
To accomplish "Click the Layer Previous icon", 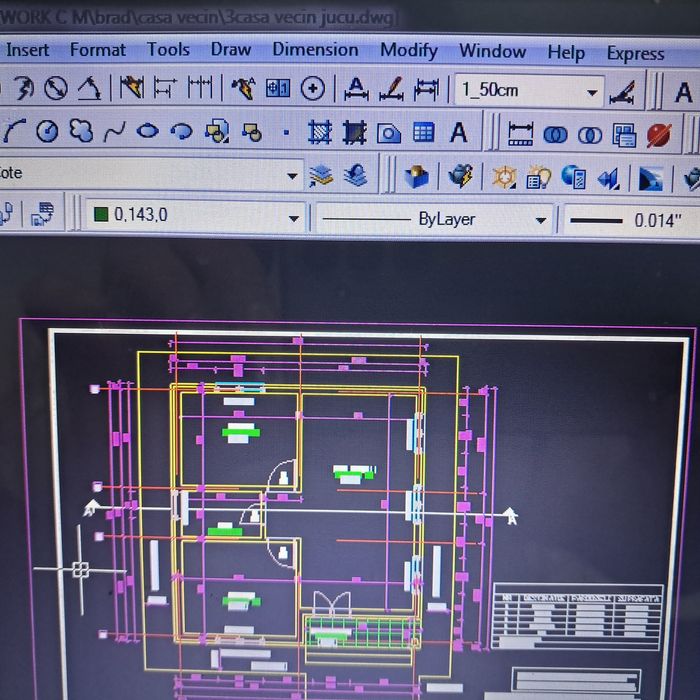I will coord(356,175).
